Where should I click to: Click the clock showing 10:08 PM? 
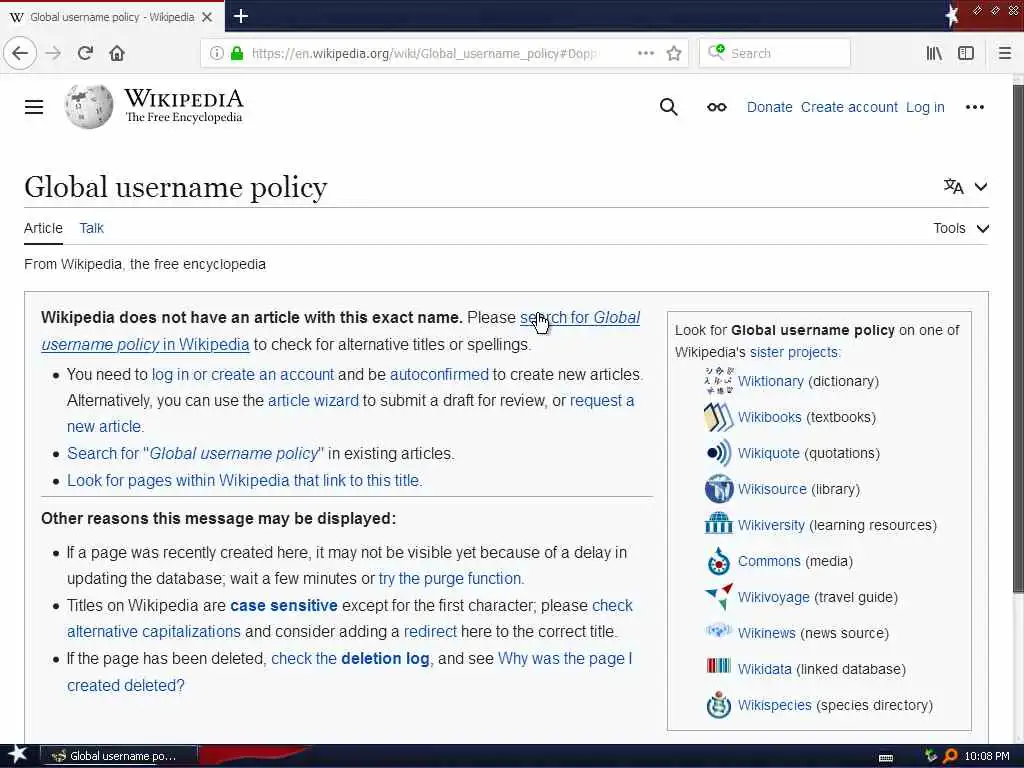tap(987, 756)
